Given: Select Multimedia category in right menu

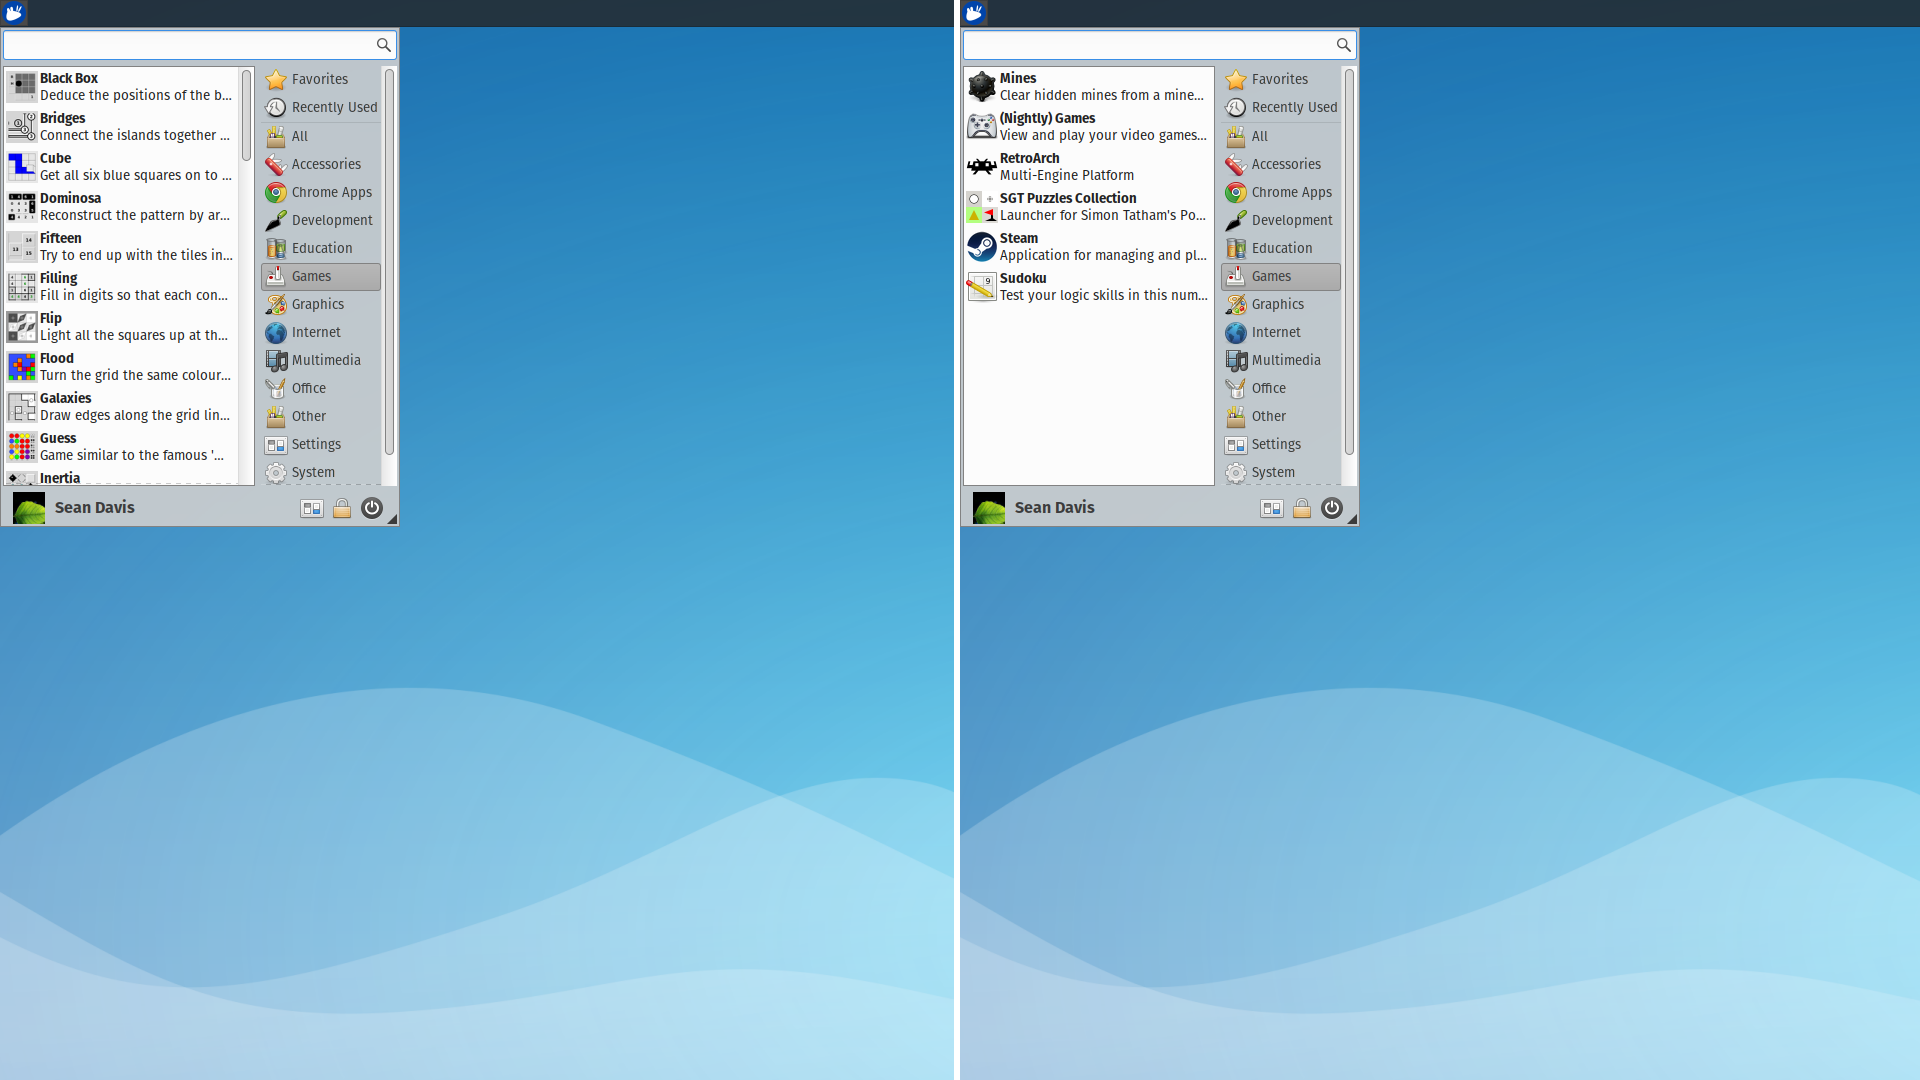Looking at the screenshot, I should (x=1286, y=360).
